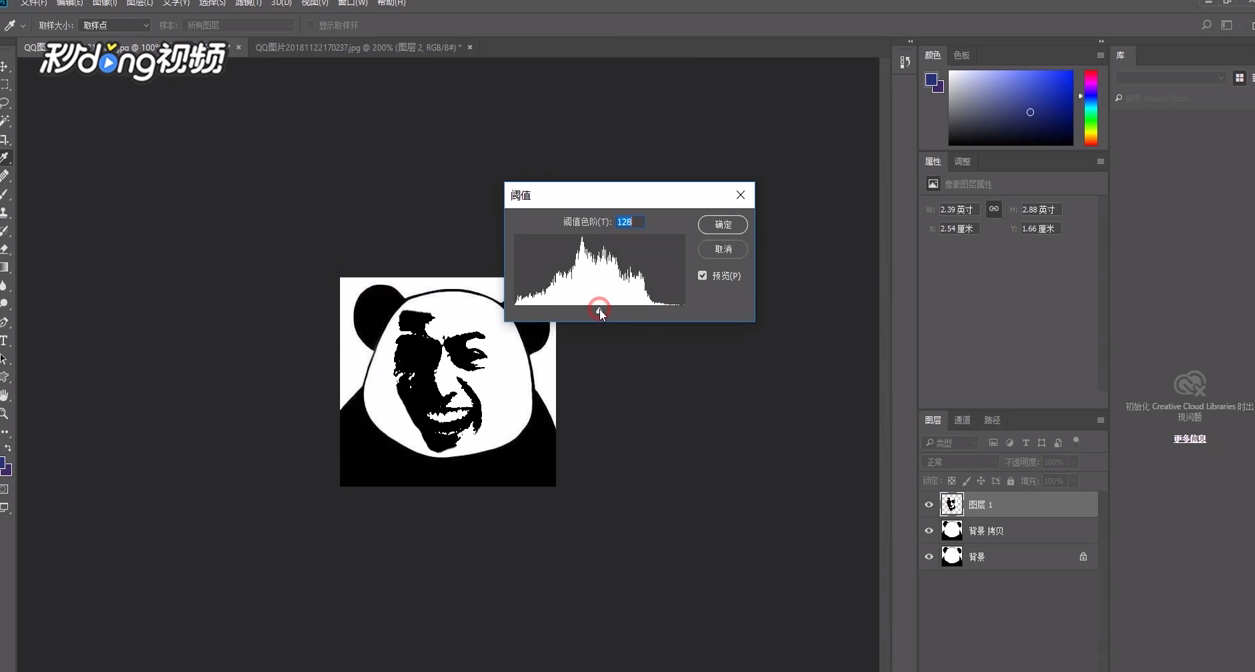Open the blend mode 正常 dropdown

pos(960,462)
